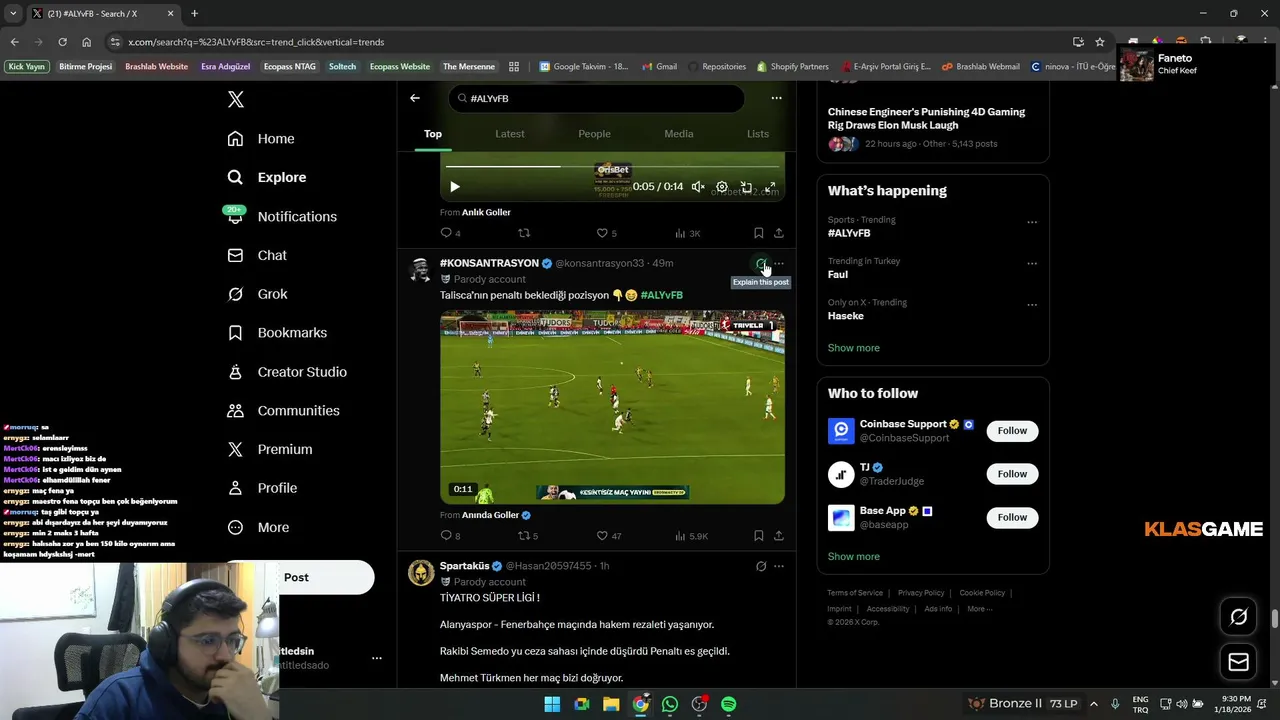
Task: Show more trends in What's happening
Action: pos(853,348)
